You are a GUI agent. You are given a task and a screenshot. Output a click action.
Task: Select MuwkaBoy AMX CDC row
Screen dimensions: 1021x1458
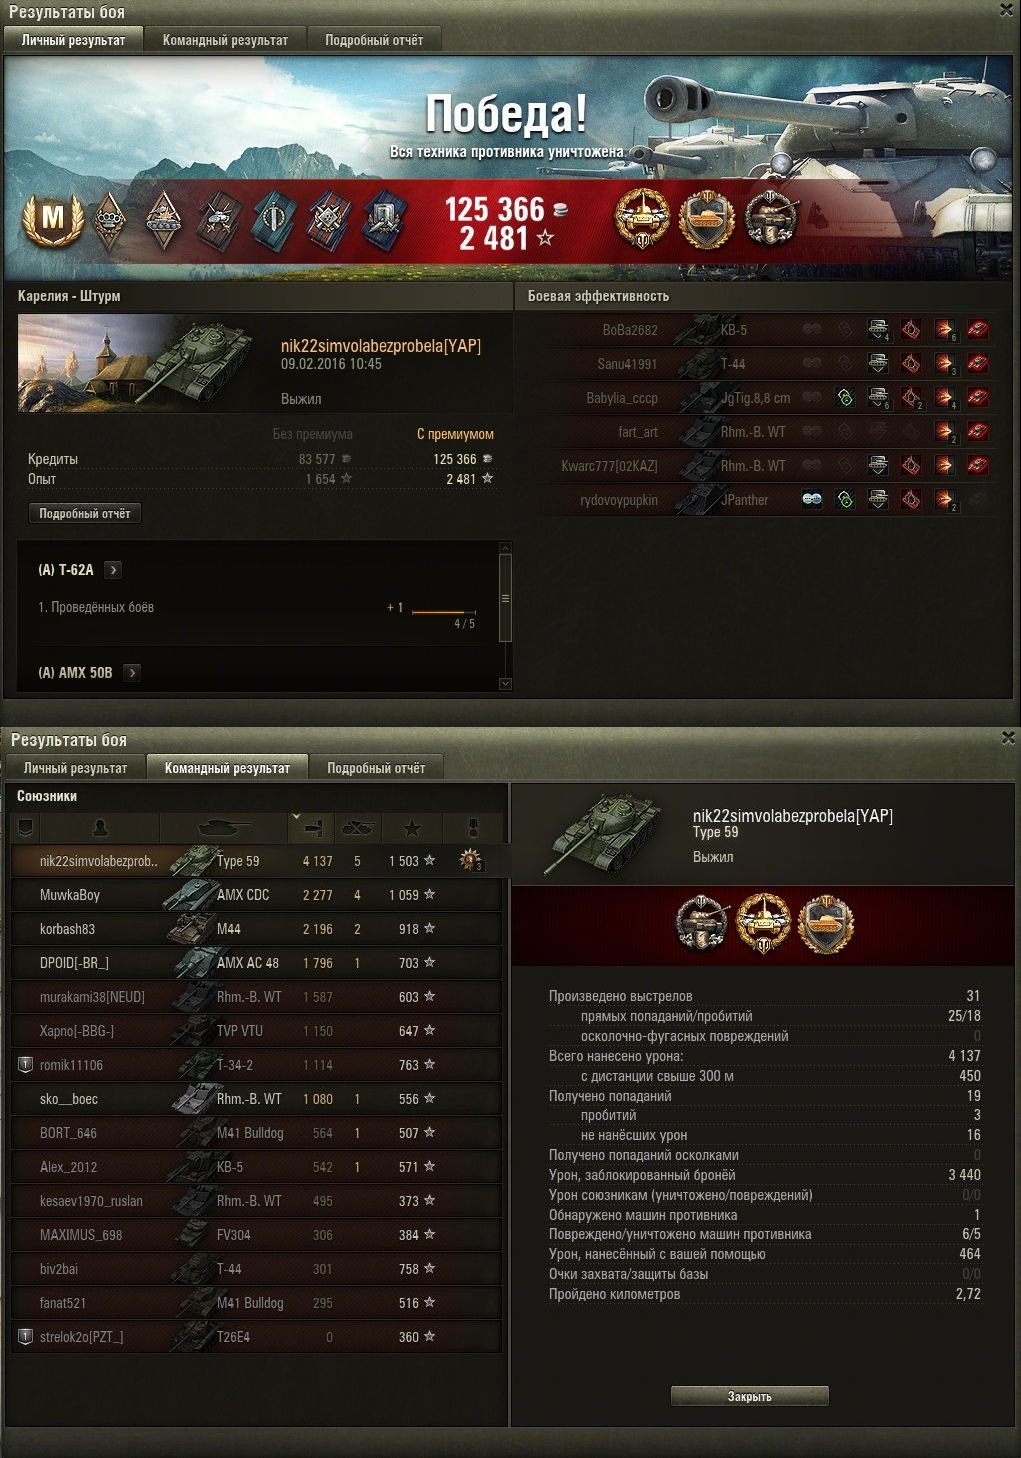pyautogui.click(x=256, y=895)
